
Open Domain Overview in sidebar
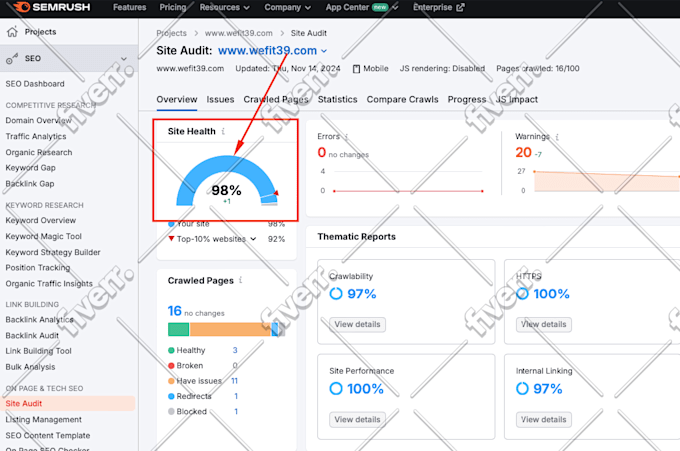pyautogui.click(x=39, y=121)
